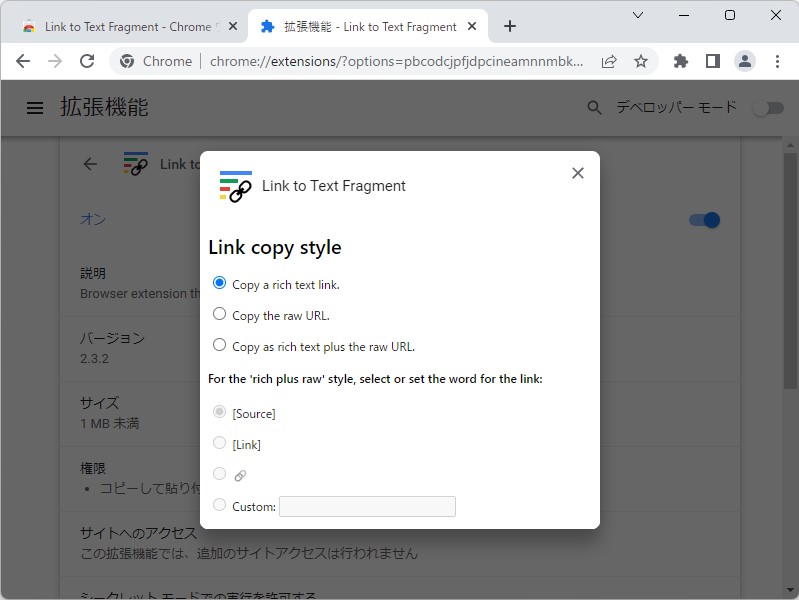Bookmark this tab with the star icon
This screenshot has width=799, height=600.
pos(641,62)
